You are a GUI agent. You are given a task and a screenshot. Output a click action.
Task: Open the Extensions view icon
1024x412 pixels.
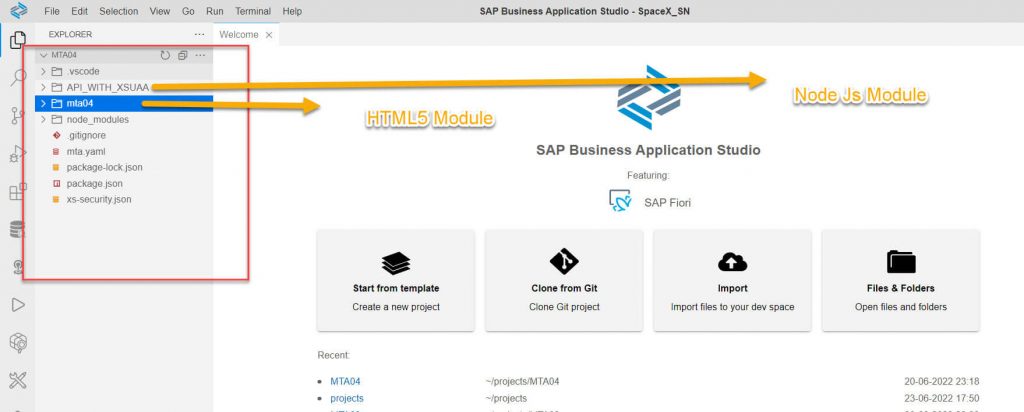click(18, 192)
